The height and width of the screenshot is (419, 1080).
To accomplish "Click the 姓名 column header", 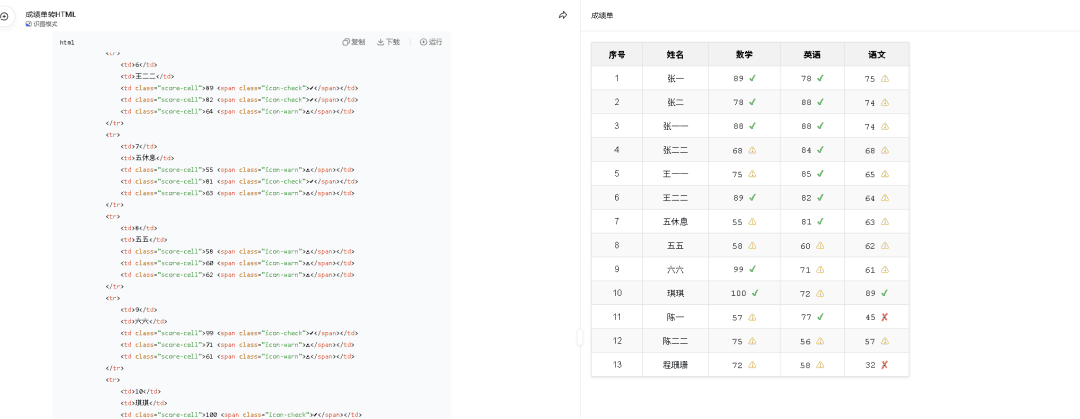I will 676,54.
